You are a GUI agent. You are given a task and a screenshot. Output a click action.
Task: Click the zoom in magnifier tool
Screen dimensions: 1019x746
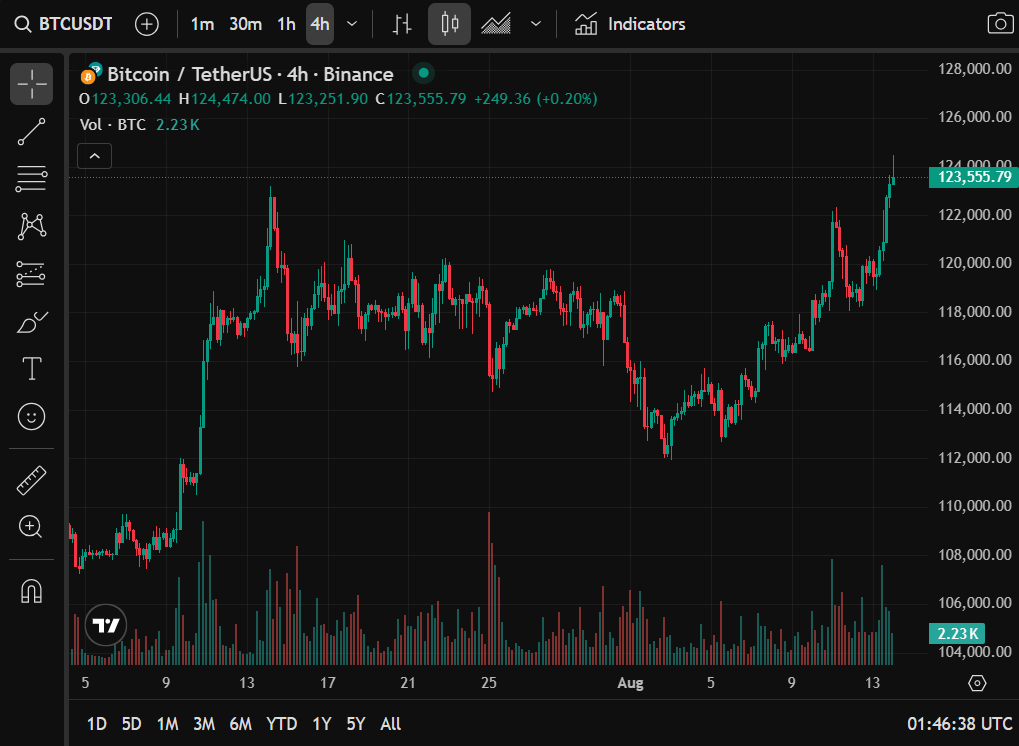click(x=32, y=527)
